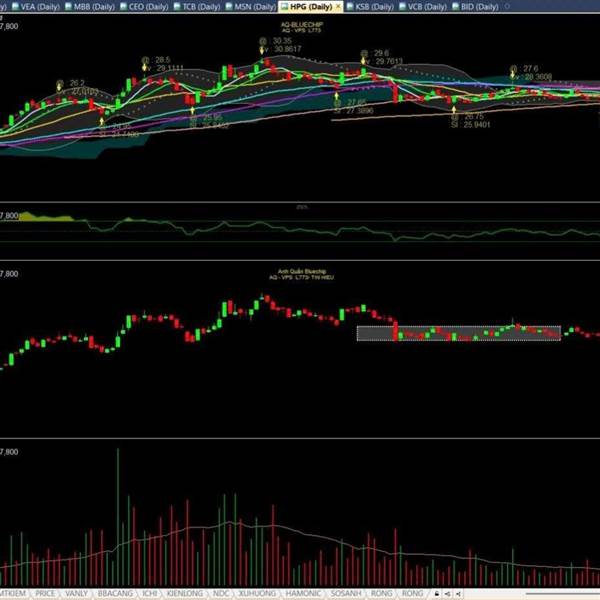Open the ICHI sheet tab
This screenshot has height=600, width=600.
(x=150, y=593)
